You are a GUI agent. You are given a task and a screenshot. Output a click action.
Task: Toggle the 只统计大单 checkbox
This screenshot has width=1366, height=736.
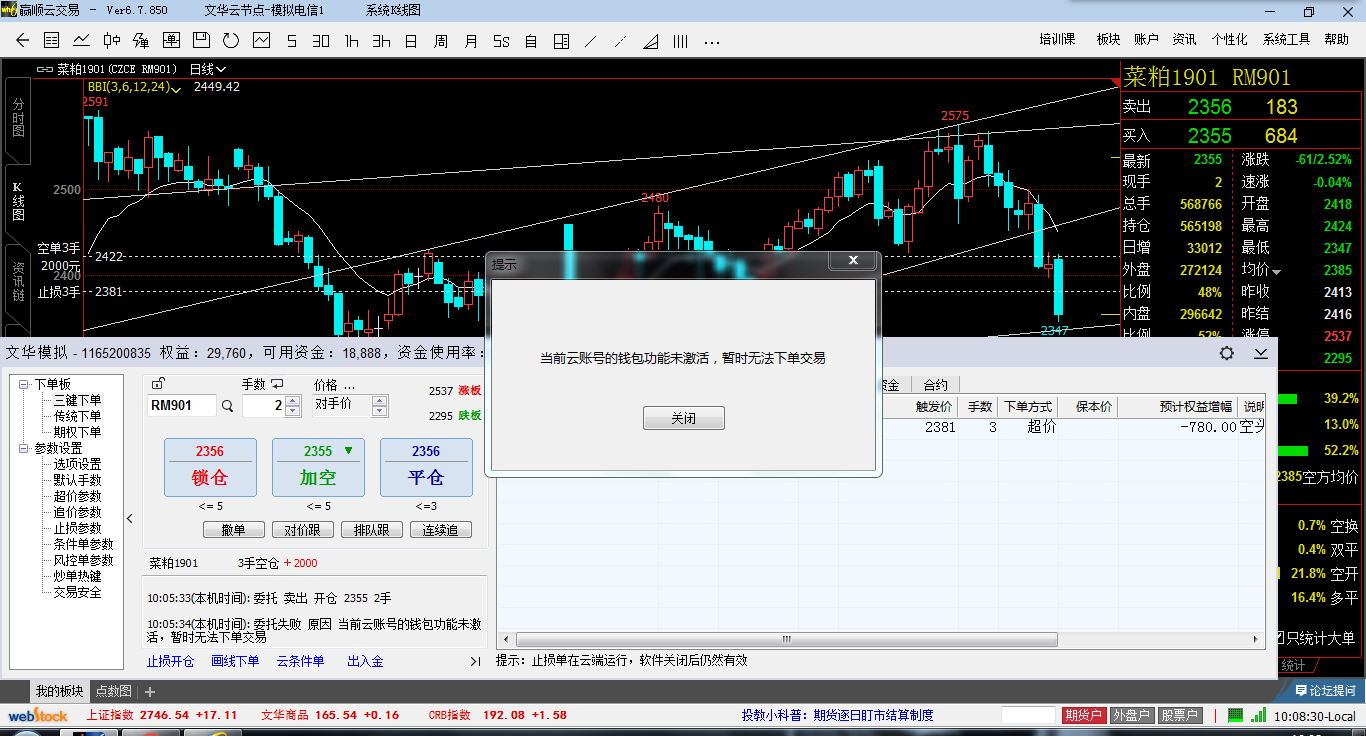[1278, 637]
